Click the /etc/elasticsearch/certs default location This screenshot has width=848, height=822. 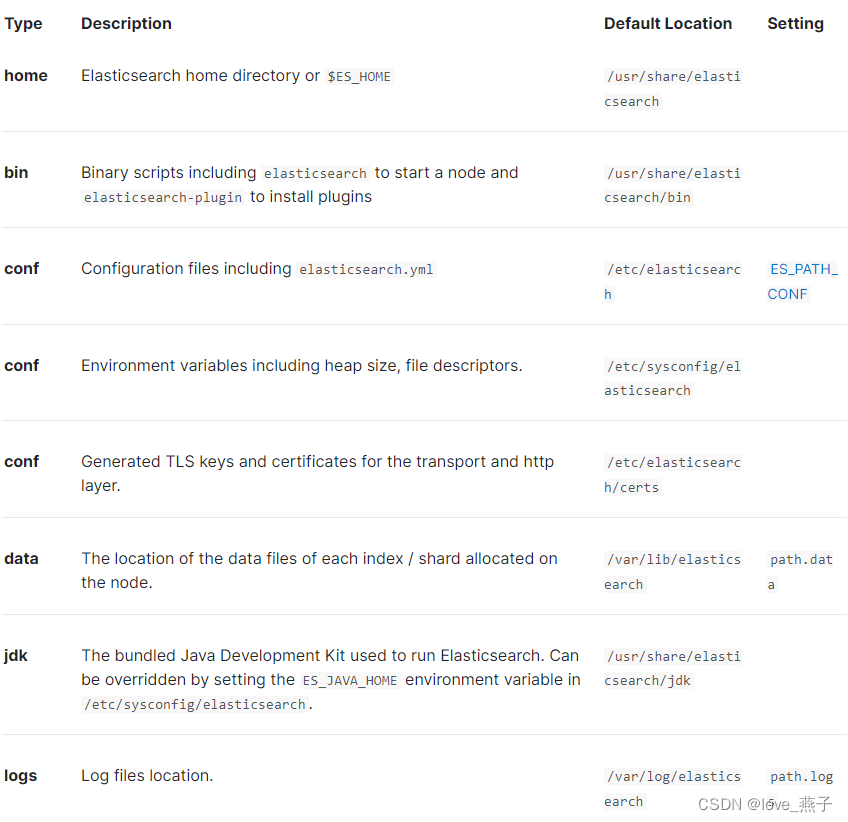tap(672, 475)
